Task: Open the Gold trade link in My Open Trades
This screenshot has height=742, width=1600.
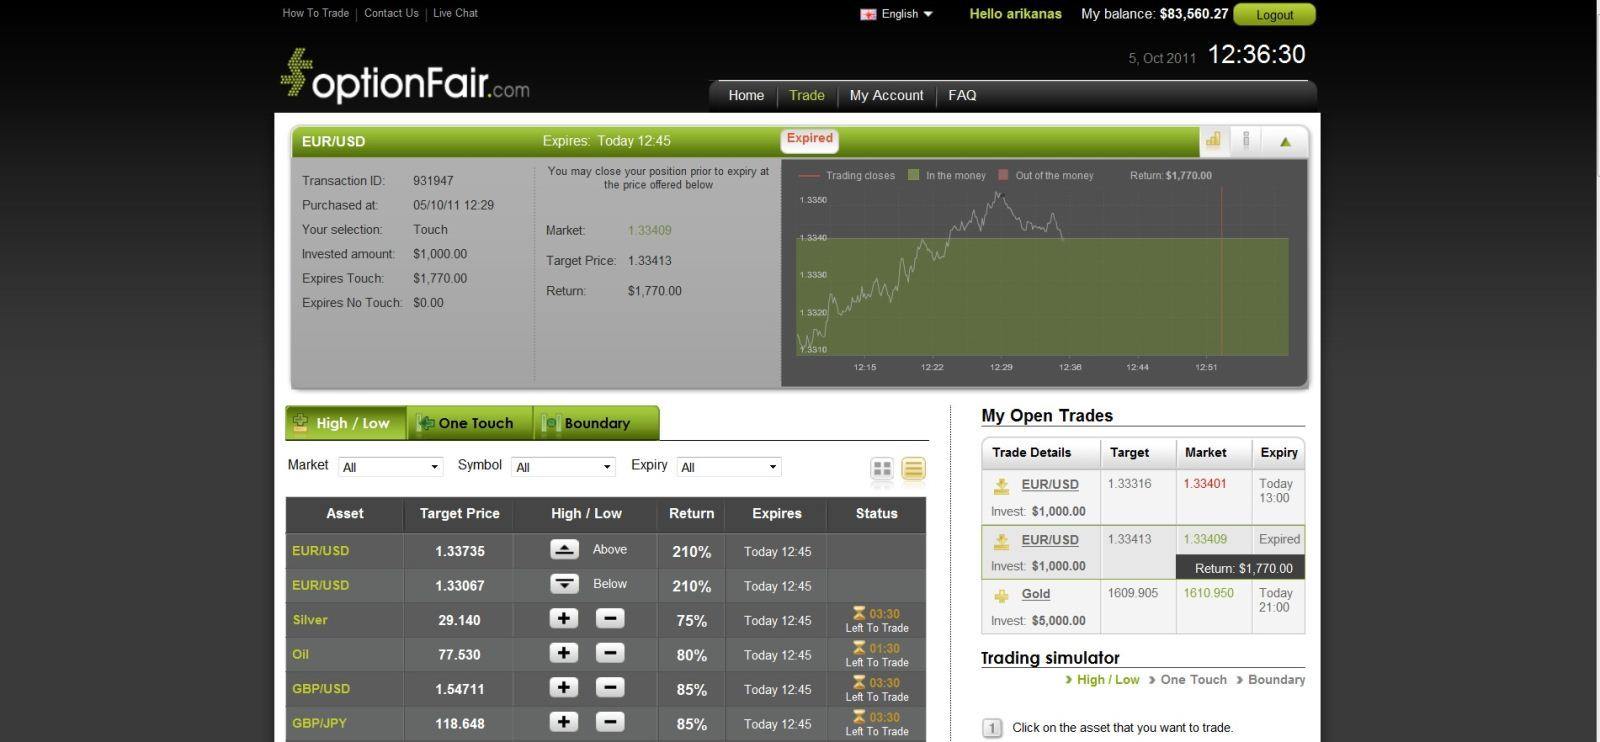Action: [1035, 594]
